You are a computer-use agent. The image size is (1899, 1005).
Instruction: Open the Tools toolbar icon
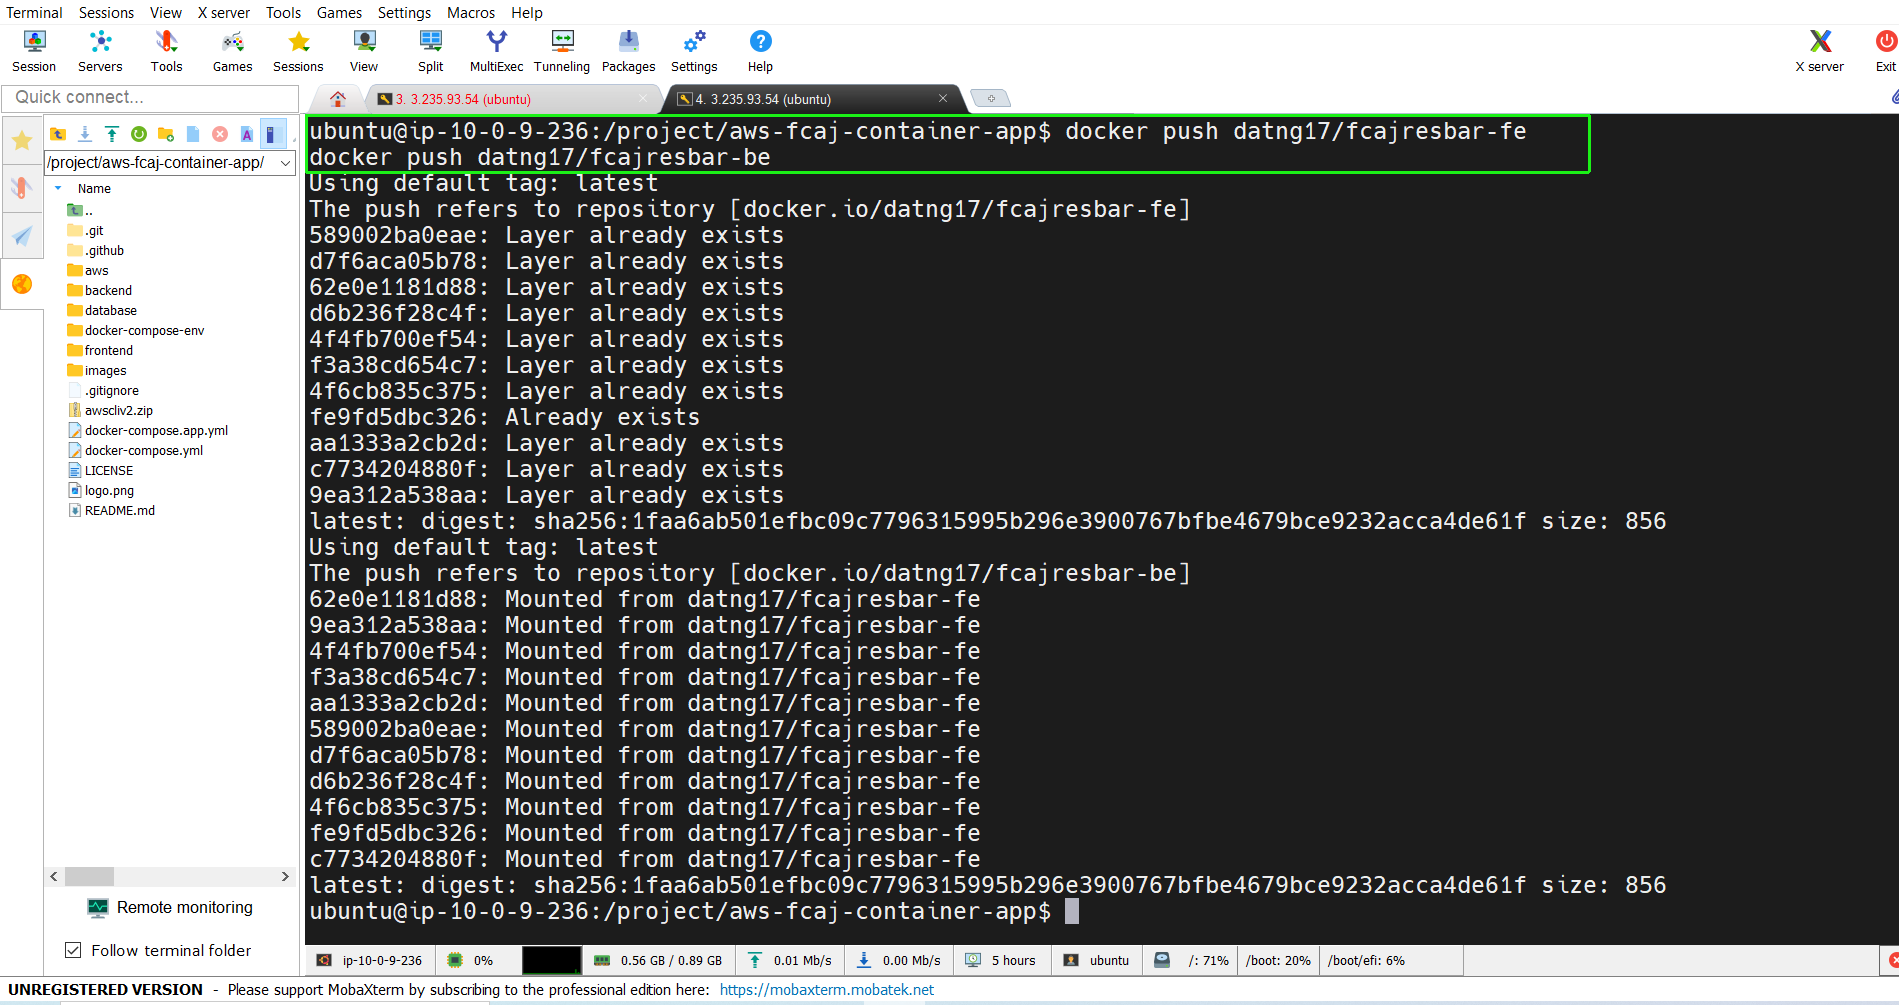[166, 51]
